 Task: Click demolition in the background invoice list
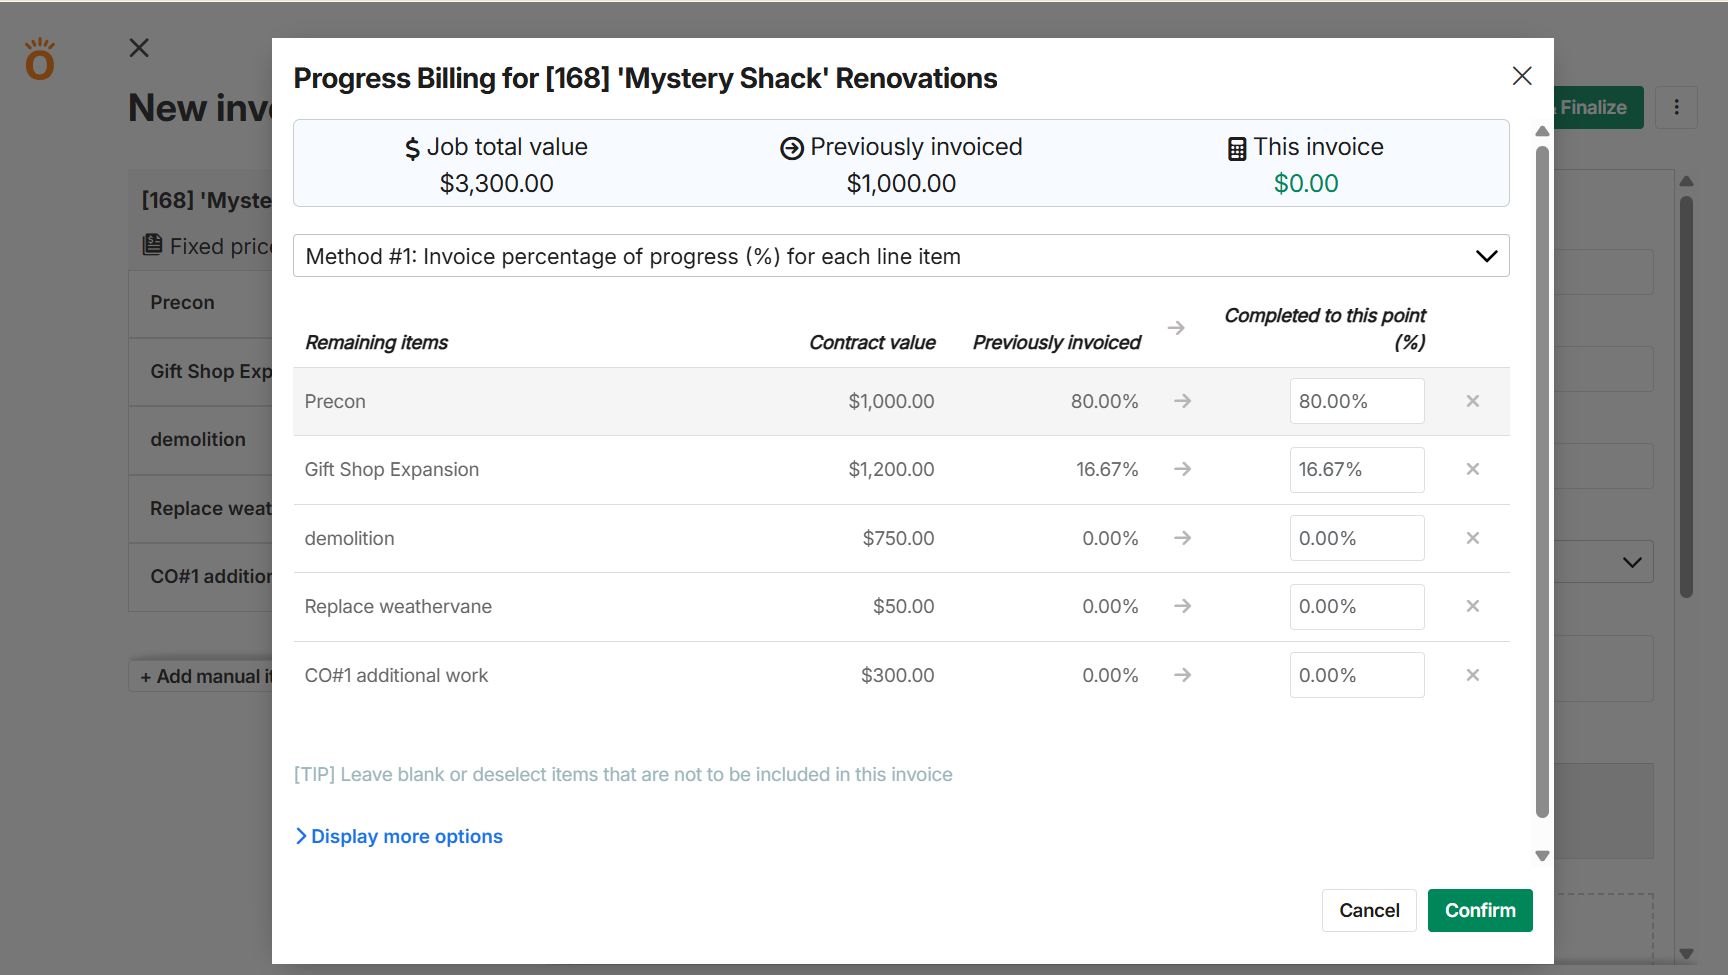tap(198, 439)
